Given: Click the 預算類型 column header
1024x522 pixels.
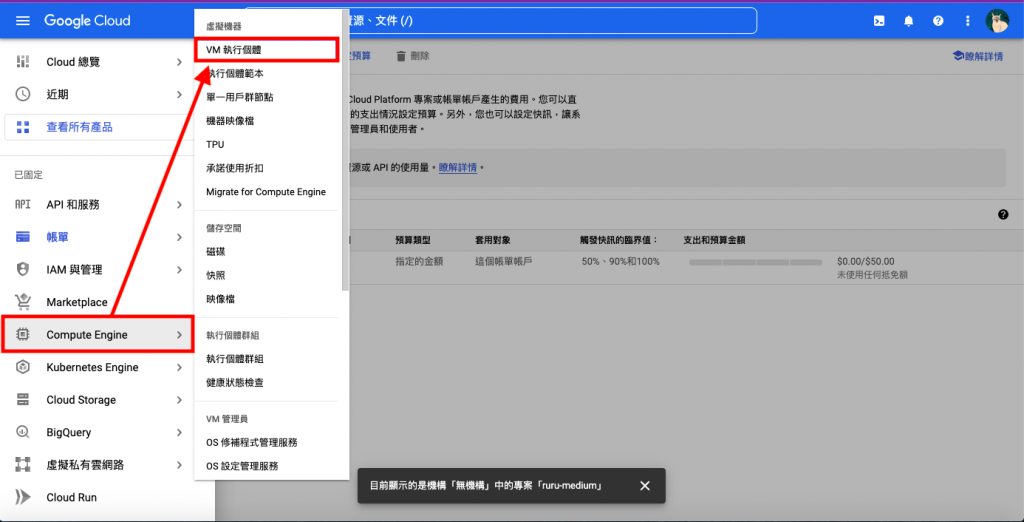Looking at the screenshot, I should click(415, 240).
